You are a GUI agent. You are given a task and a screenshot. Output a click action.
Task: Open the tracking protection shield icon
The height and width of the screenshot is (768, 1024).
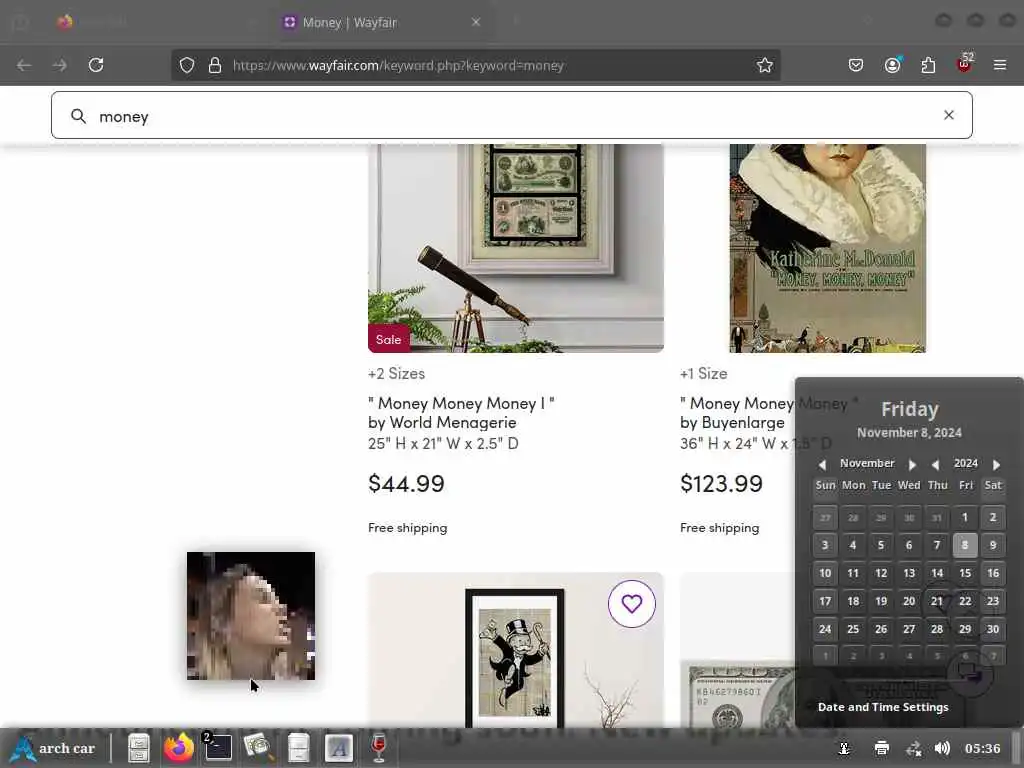coord(187,65)
